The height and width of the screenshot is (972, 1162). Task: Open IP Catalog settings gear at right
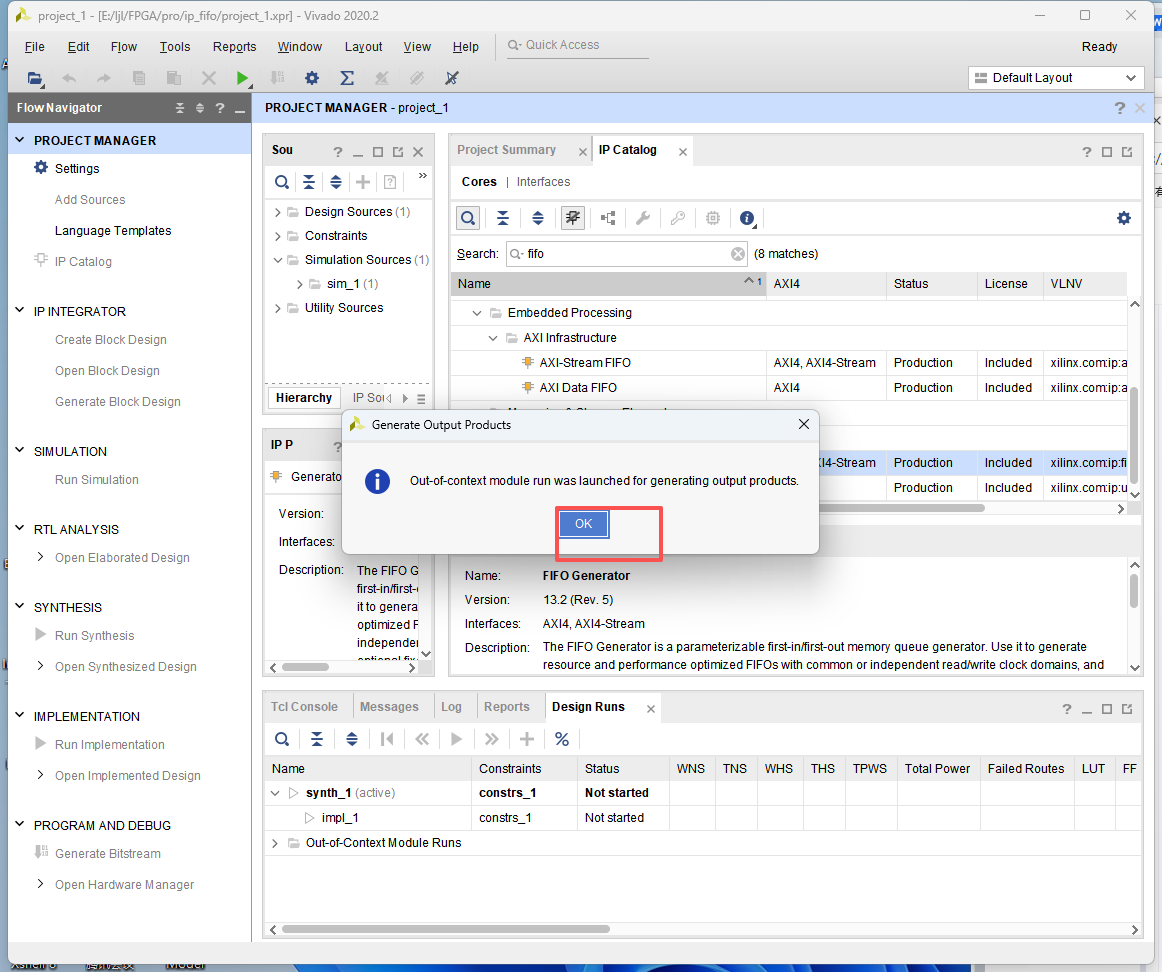[1123, 218]
